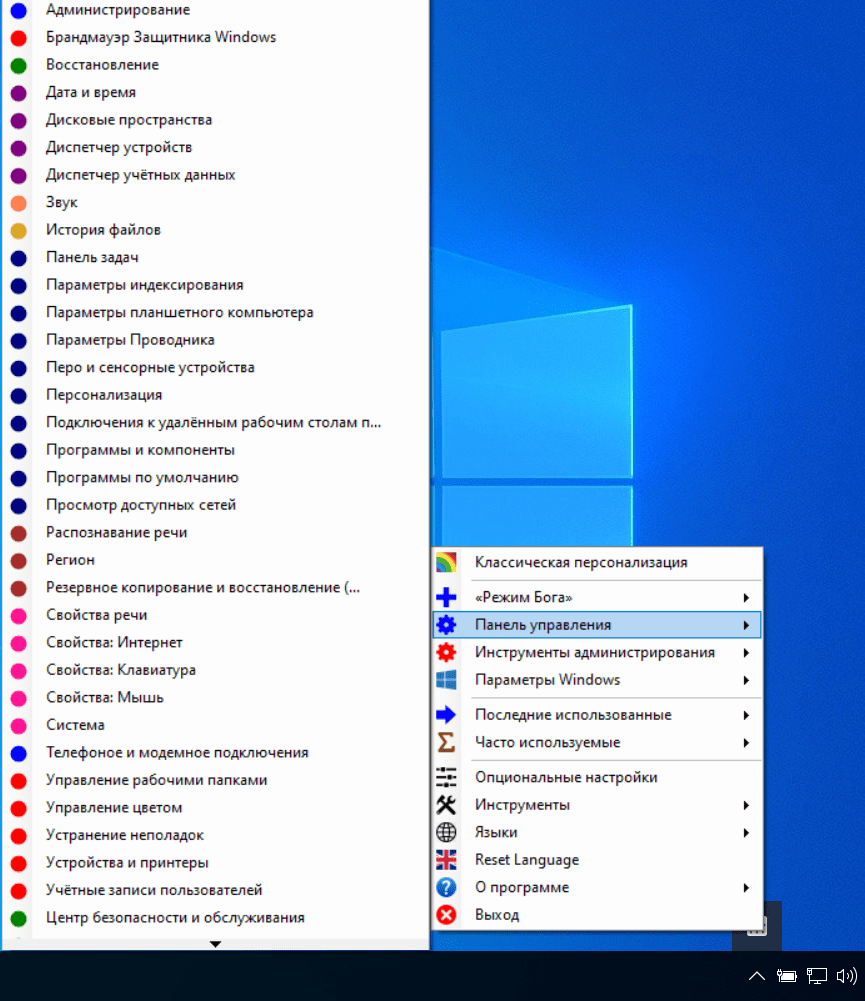Expand Панель управления submenu arrow
Viewport: 865px width, 1001px height.
746,625
